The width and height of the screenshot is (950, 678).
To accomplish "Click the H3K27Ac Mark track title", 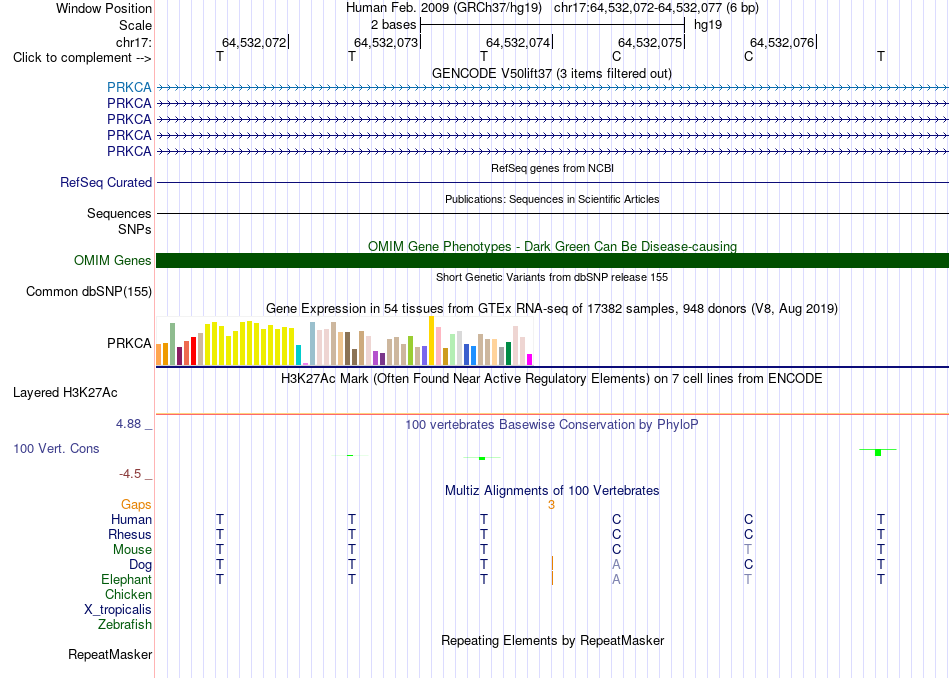I will point(552,379).
